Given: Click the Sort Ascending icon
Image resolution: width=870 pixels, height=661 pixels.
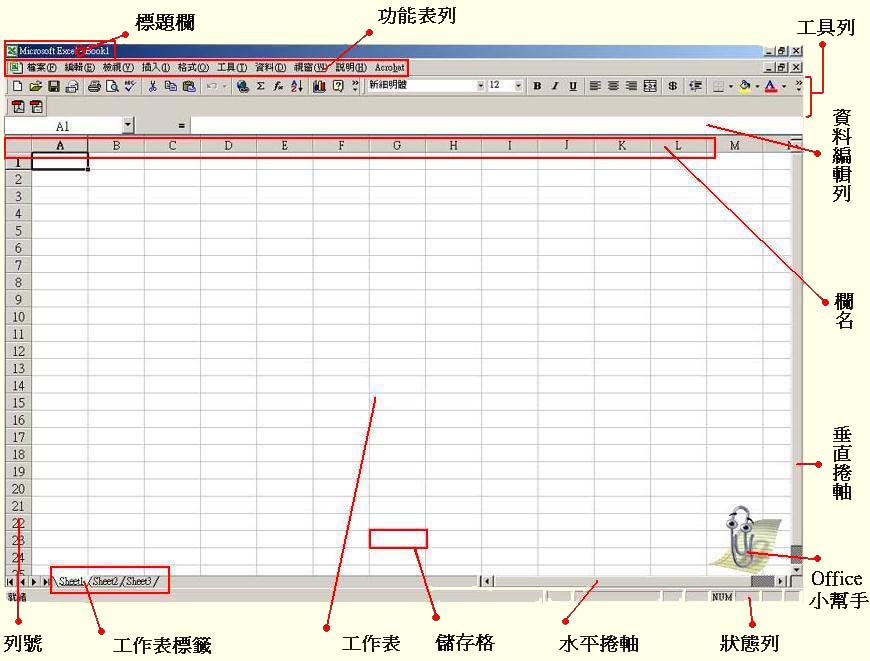Looking at the screenshot, I should [297, 87].
